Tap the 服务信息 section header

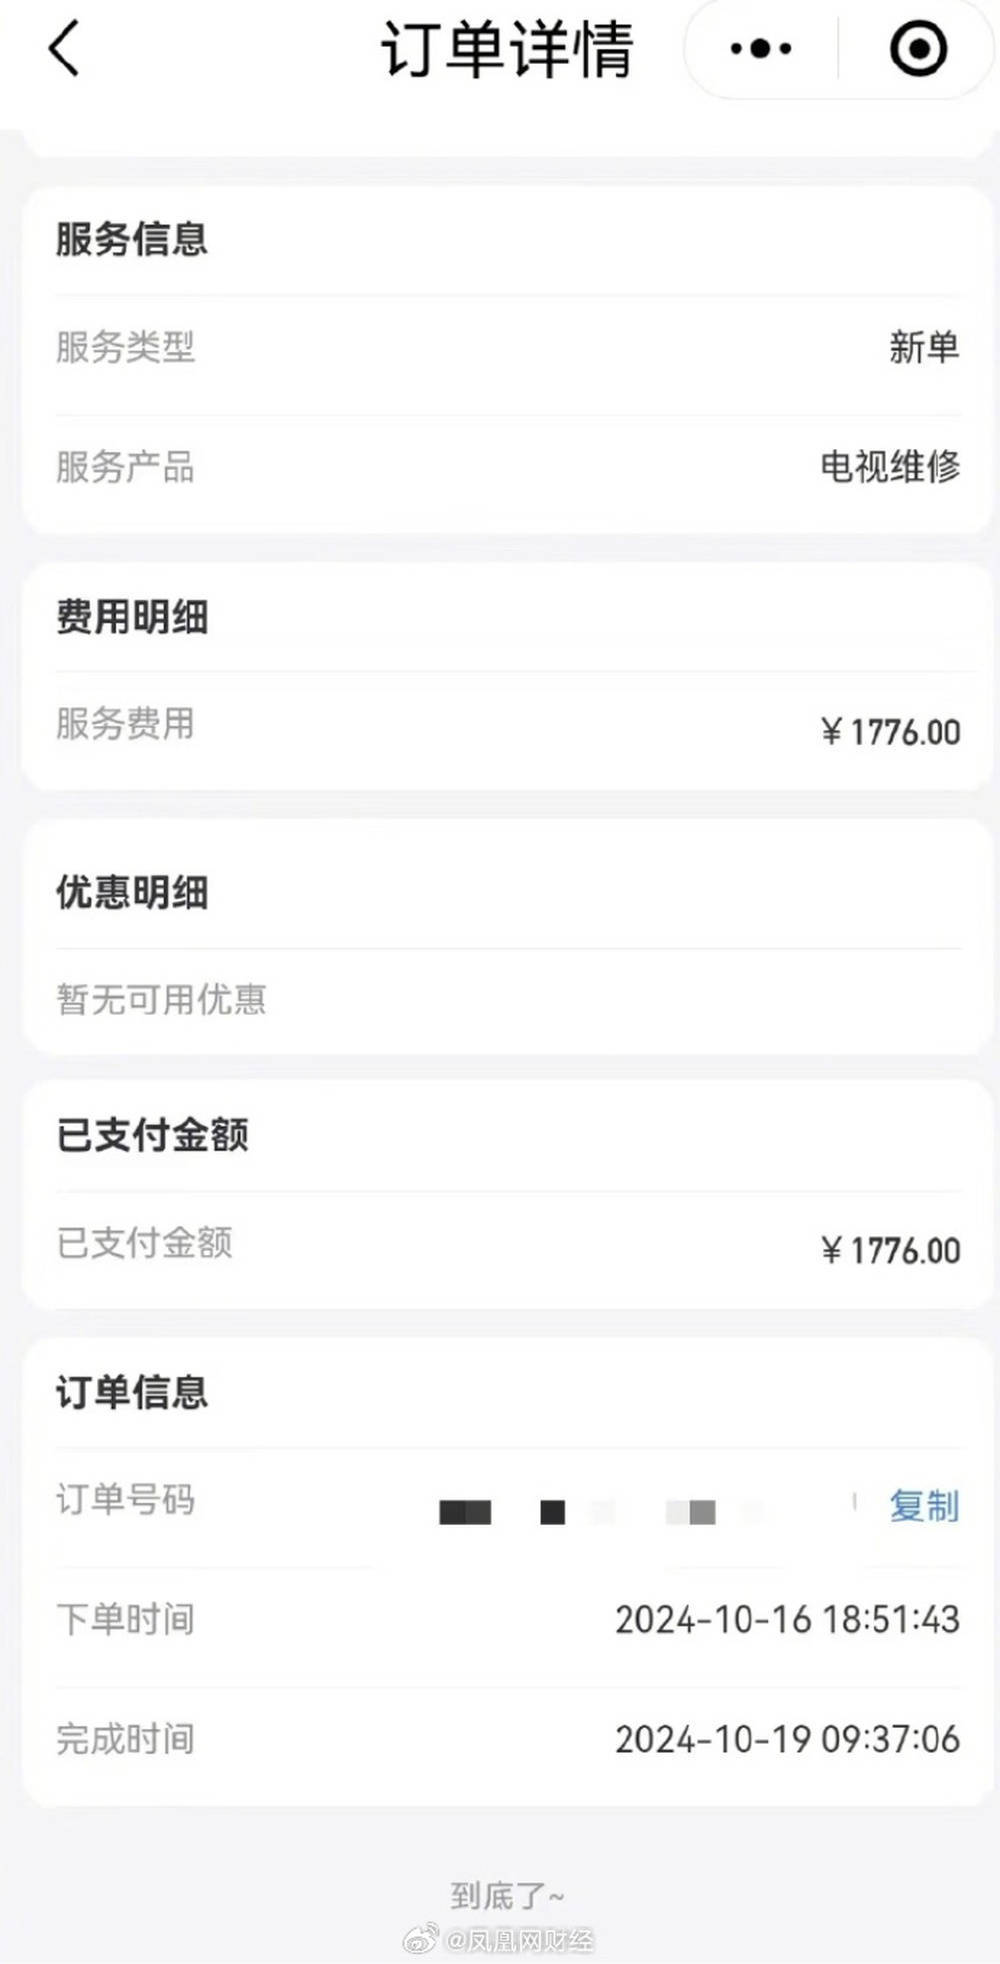132,240
